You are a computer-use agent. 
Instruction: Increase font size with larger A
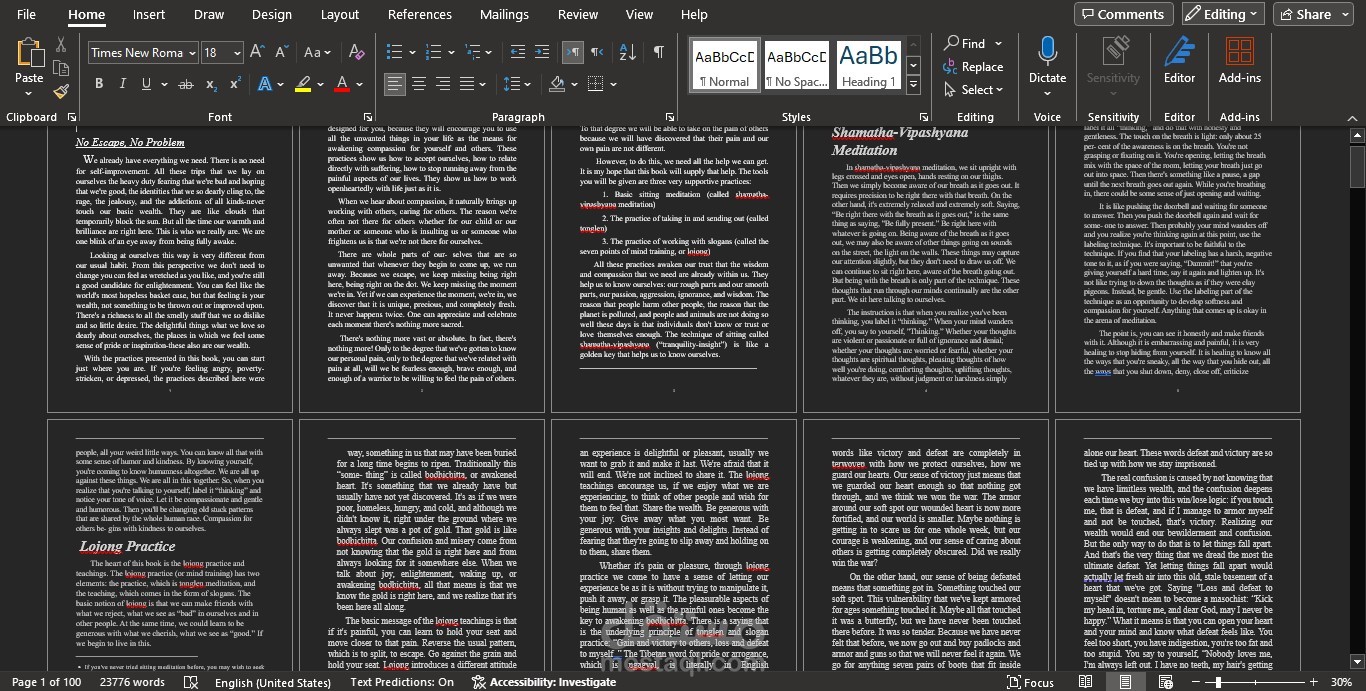point(257,52)
